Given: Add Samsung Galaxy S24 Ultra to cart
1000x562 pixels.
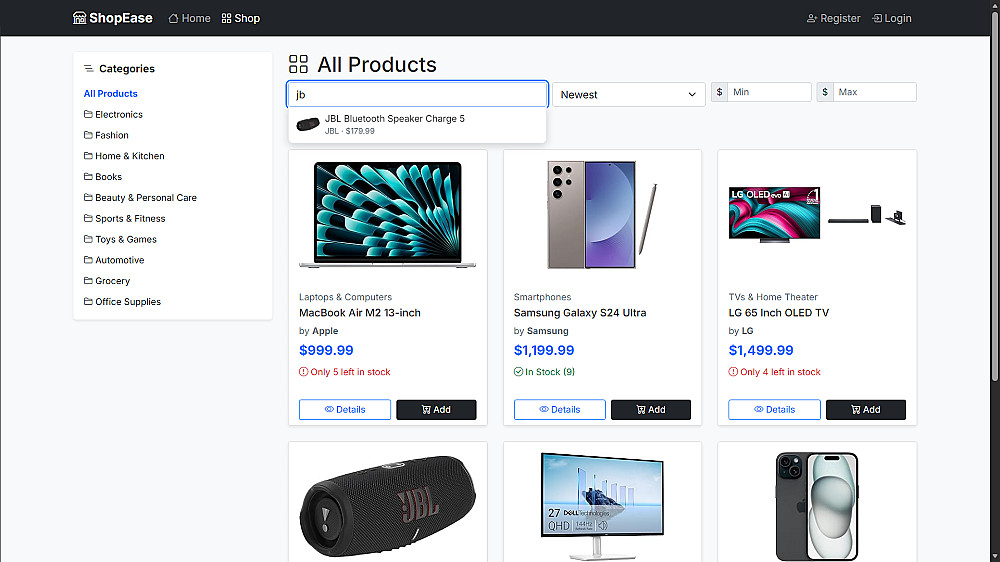Looking at the screenshot, I should coord(651,409).
